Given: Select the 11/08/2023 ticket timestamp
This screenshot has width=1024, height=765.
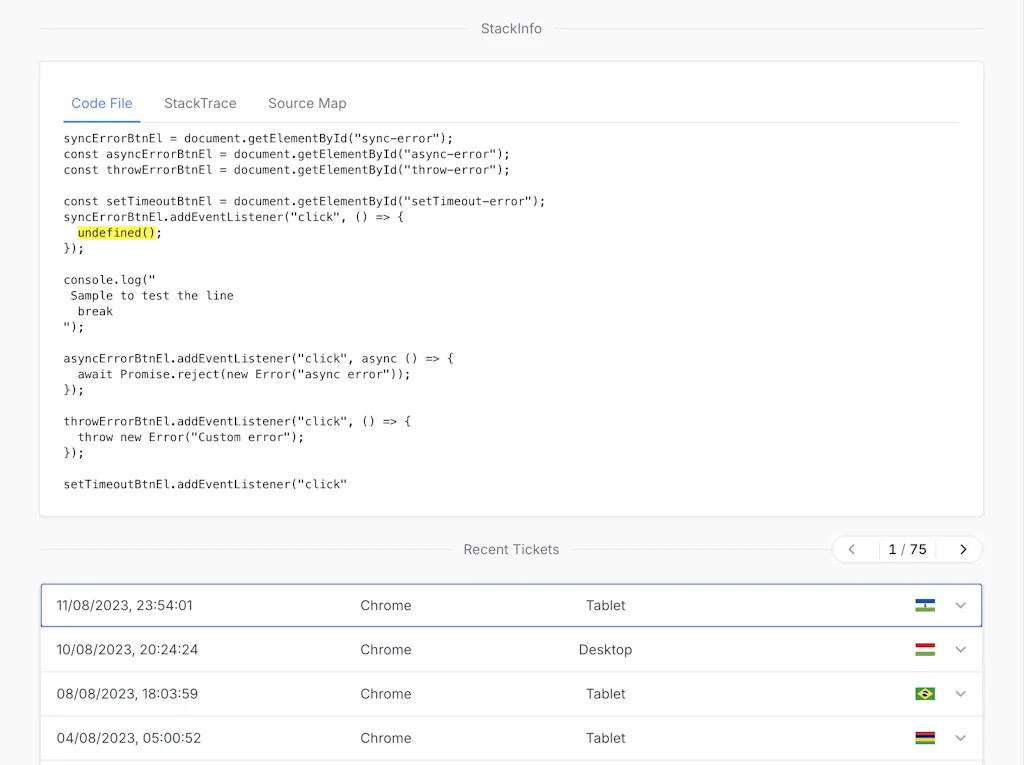Looking at the screenshot, I should click(x=124, y=605).
